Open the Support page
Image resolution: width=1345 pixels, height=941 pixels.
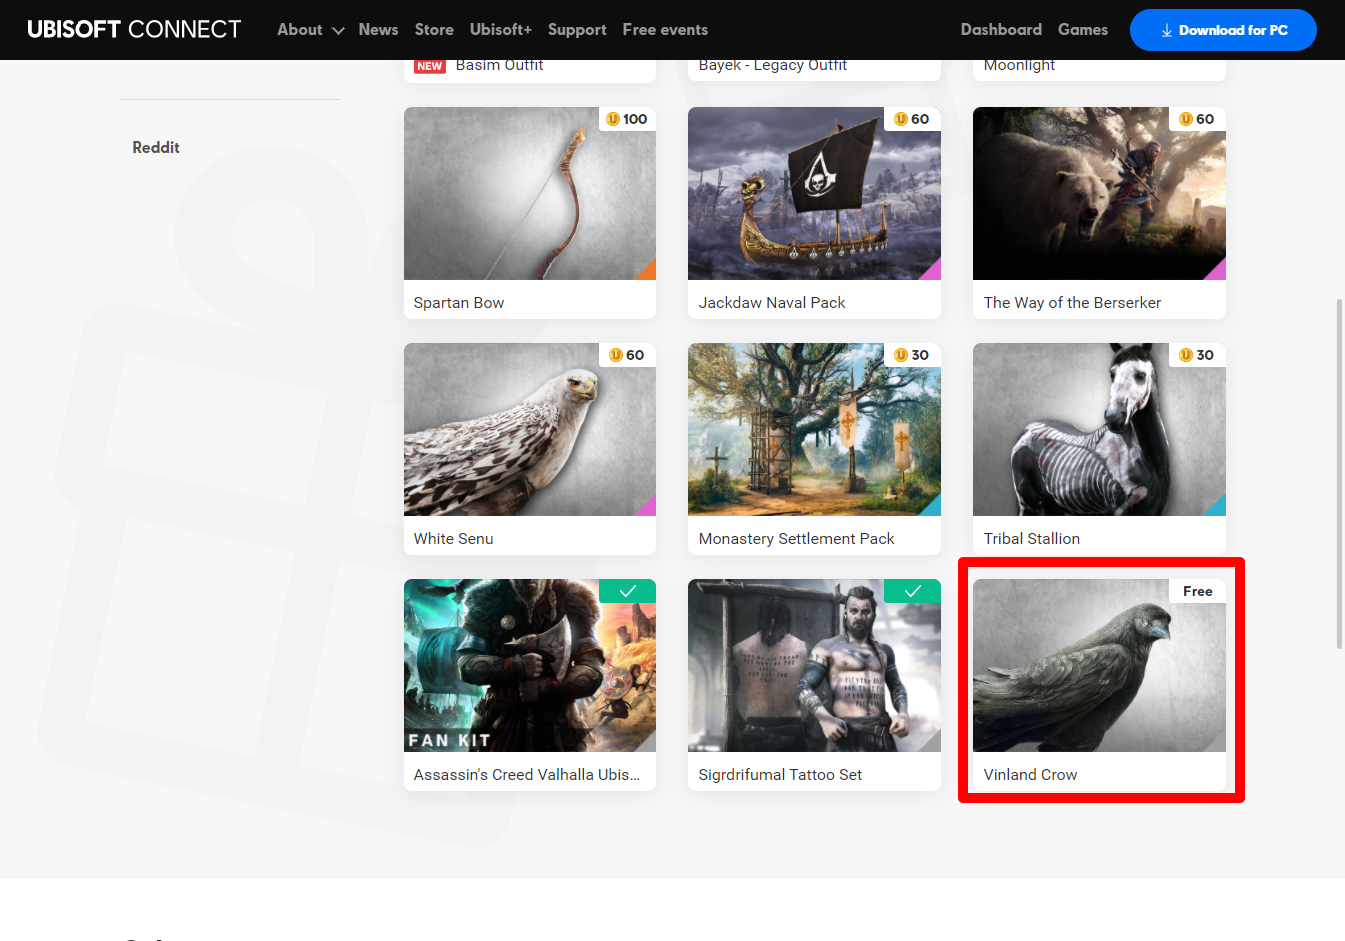(x=577, y=30)
